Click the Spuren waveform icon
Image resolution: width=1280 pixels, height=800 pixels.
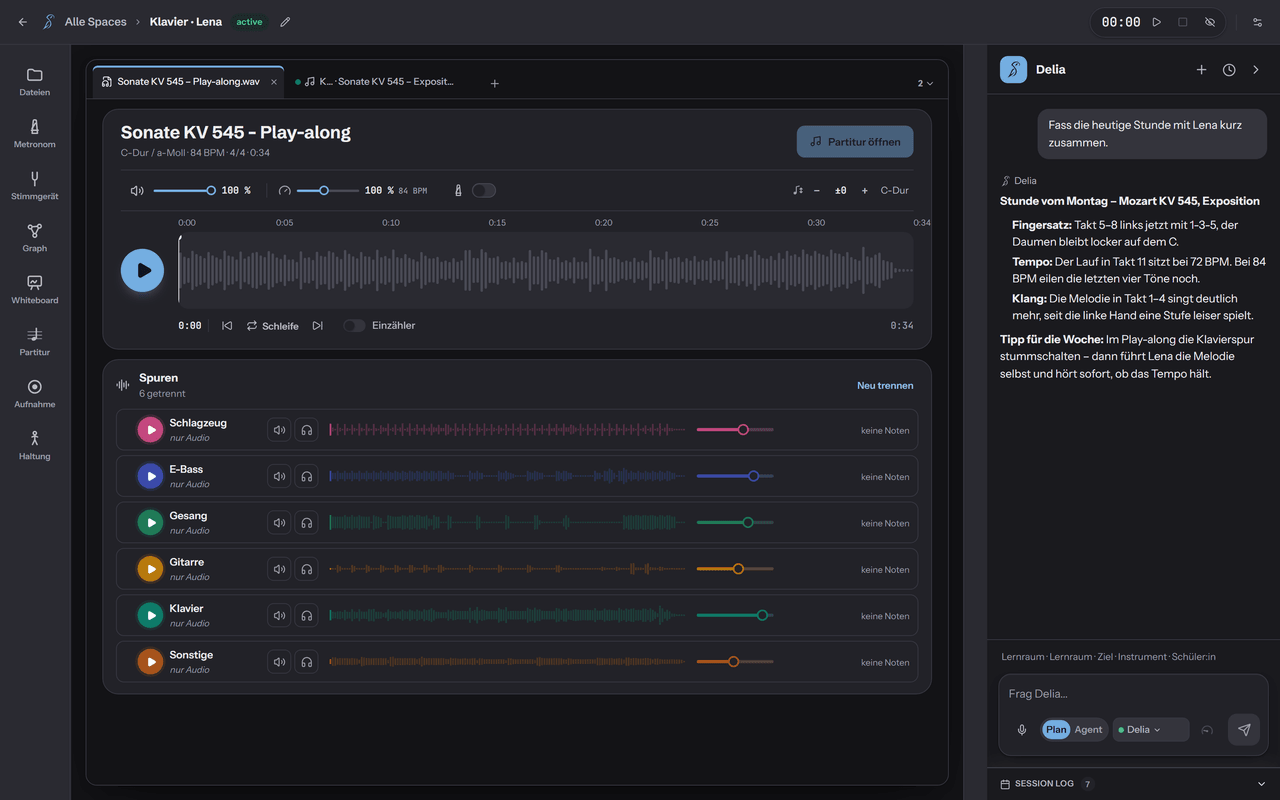pos(123,385)
